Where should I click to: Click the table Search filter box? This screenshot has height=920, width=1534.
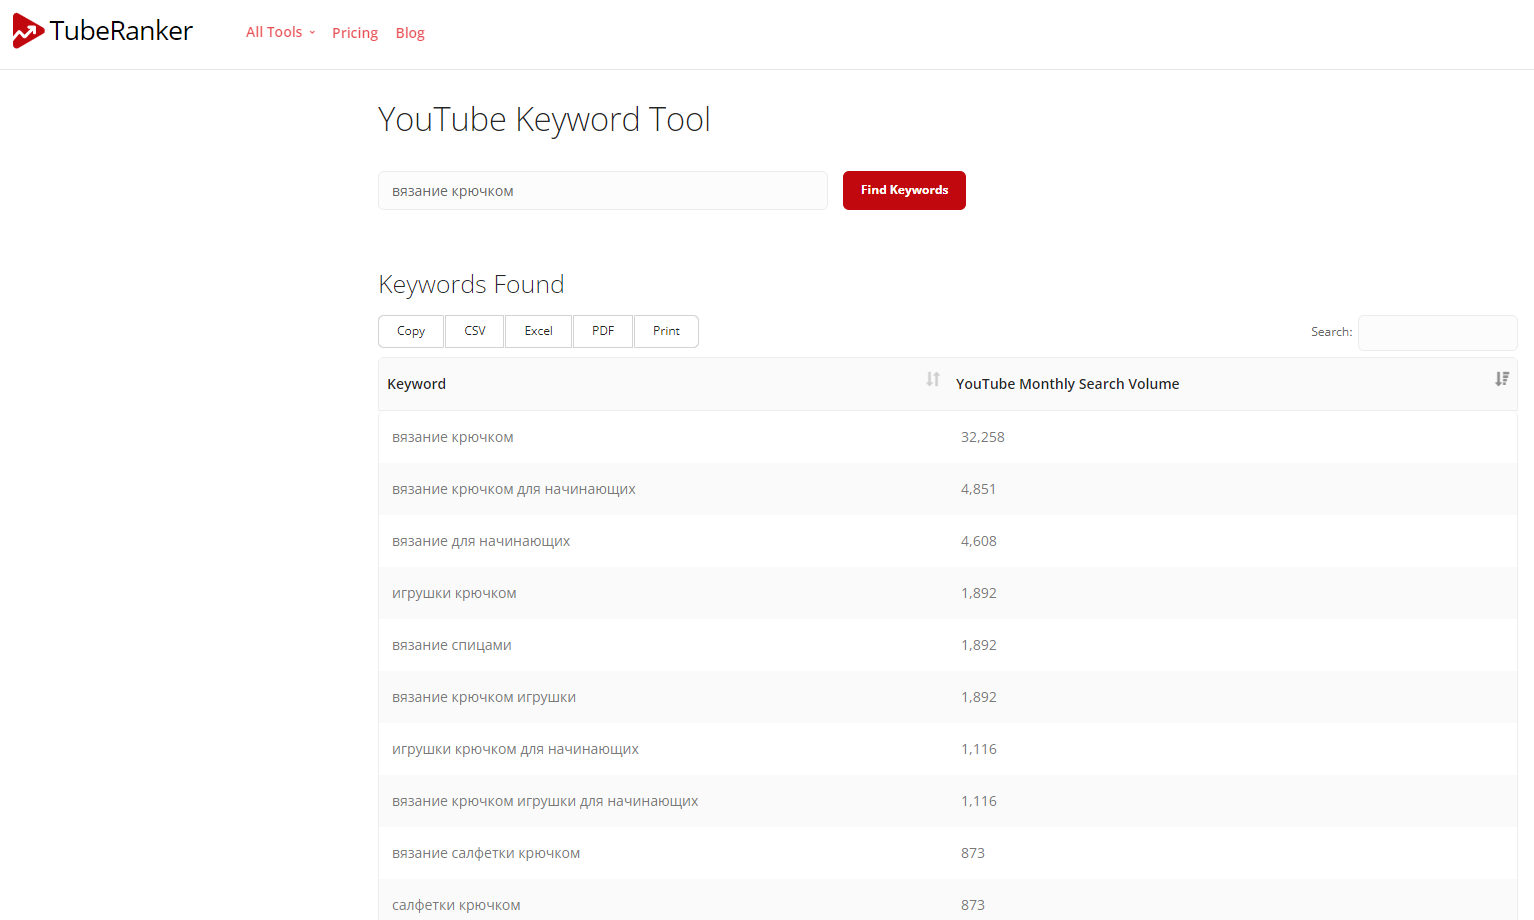pos(1437,332)
